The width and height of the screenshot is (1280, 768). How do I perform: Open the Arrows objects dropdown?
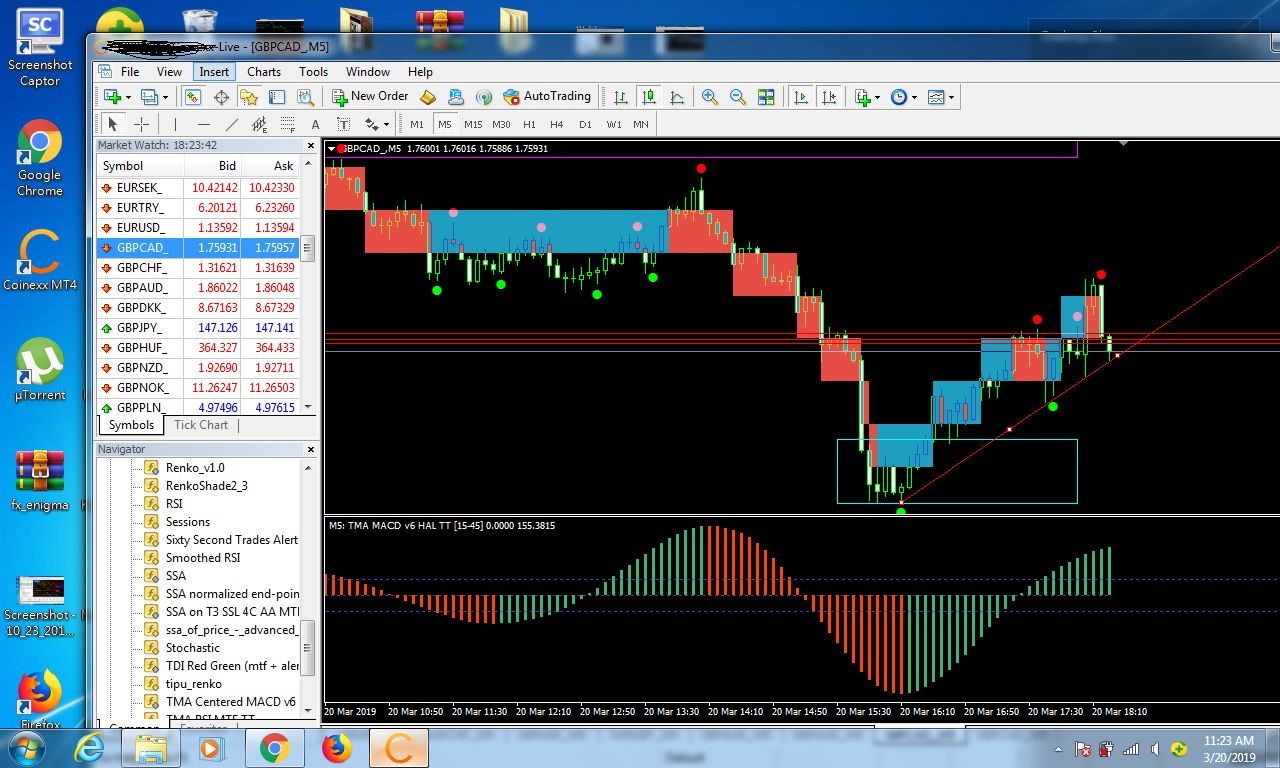pyautogui.click(x=376, y=124)
